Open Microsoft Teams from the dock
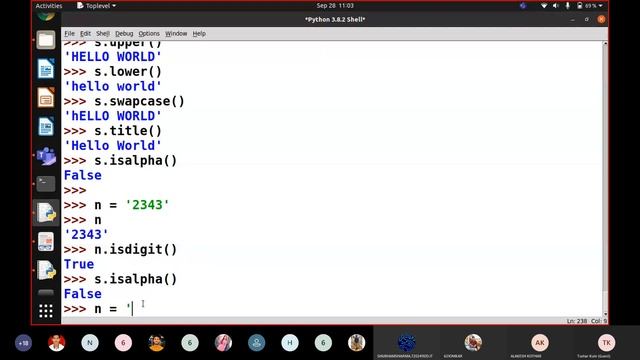Viewport: 640px width, 360px height. [46, 156]
